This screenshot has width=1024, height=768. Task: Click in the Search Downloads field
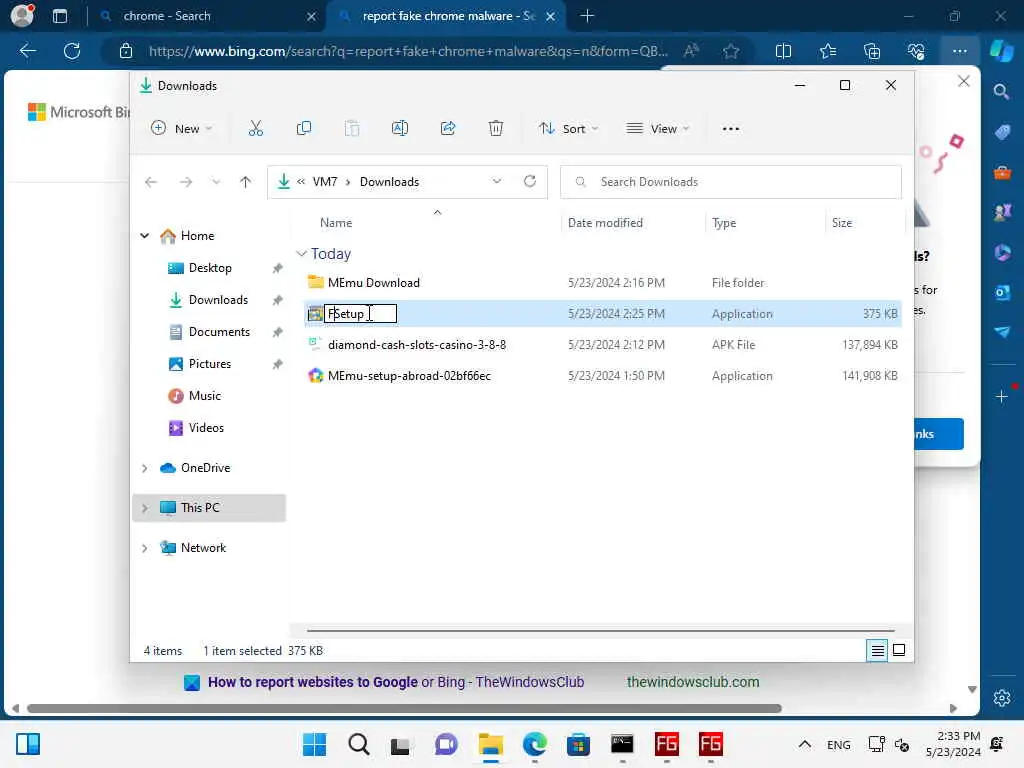[x=731, y=182]
